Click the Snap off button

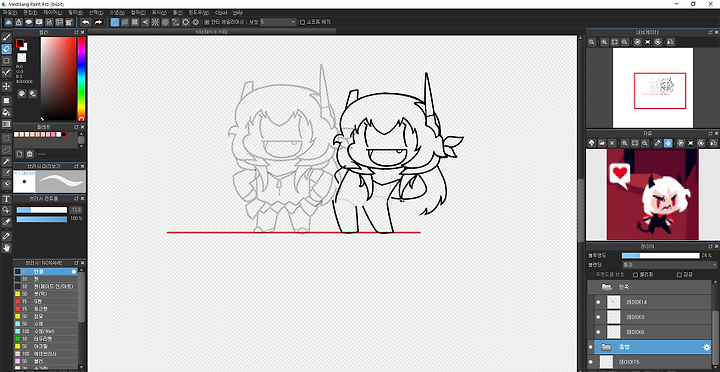115,22
